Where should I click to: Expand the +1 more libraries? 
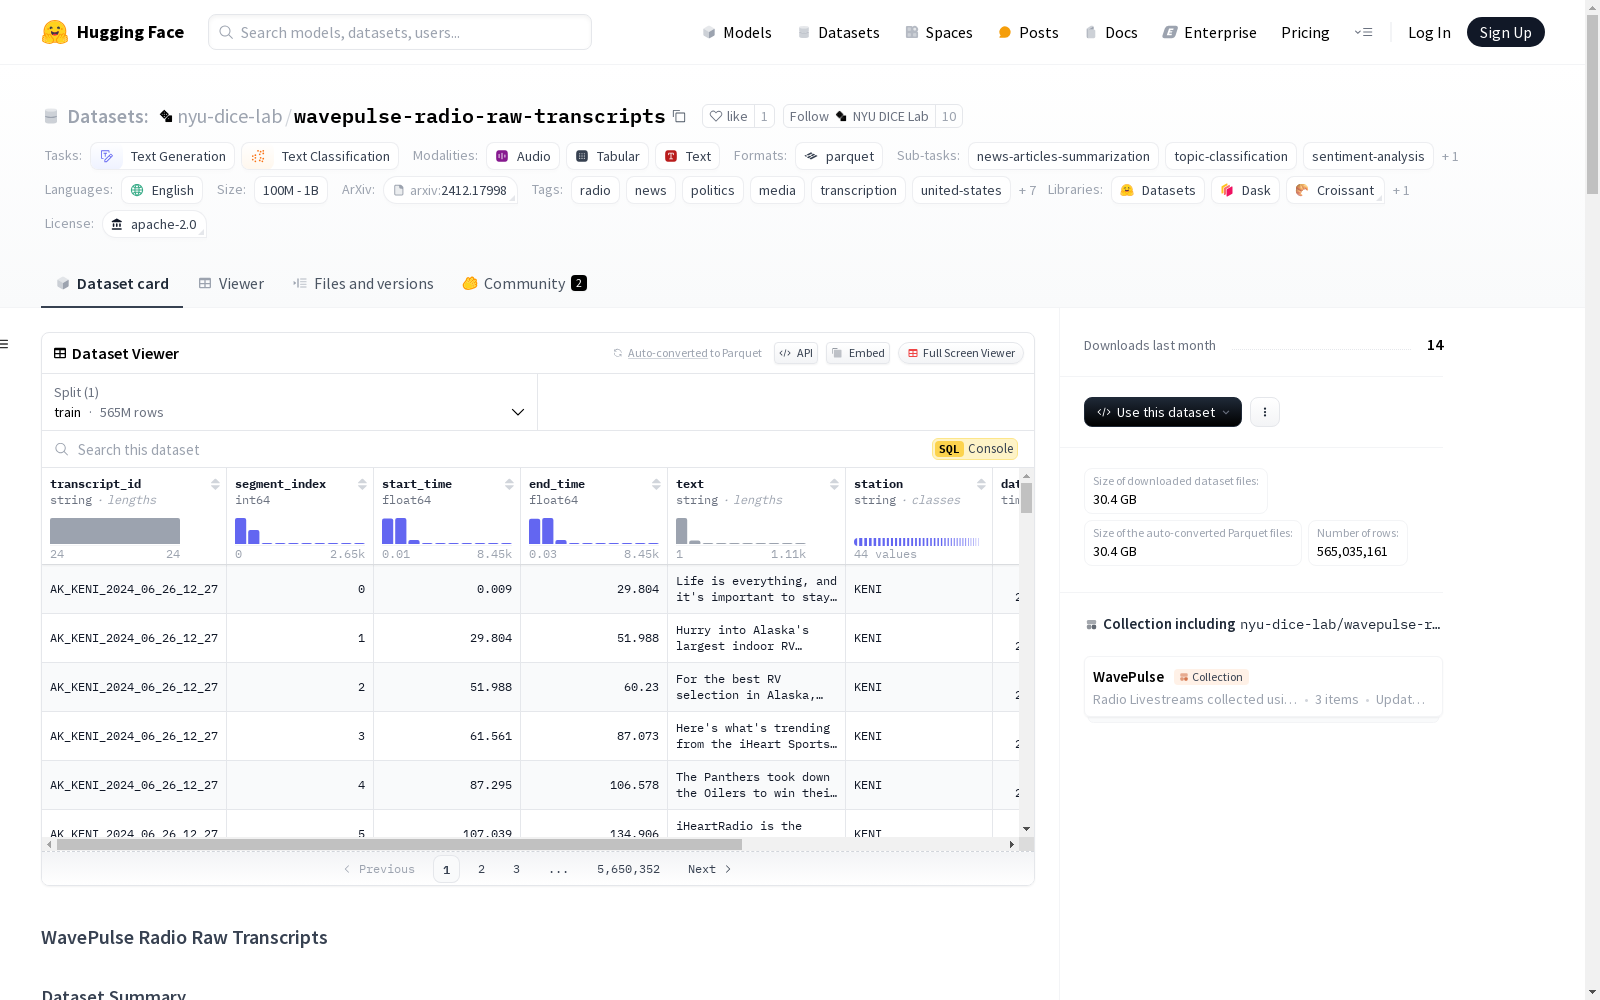[x=1401, y=190]
